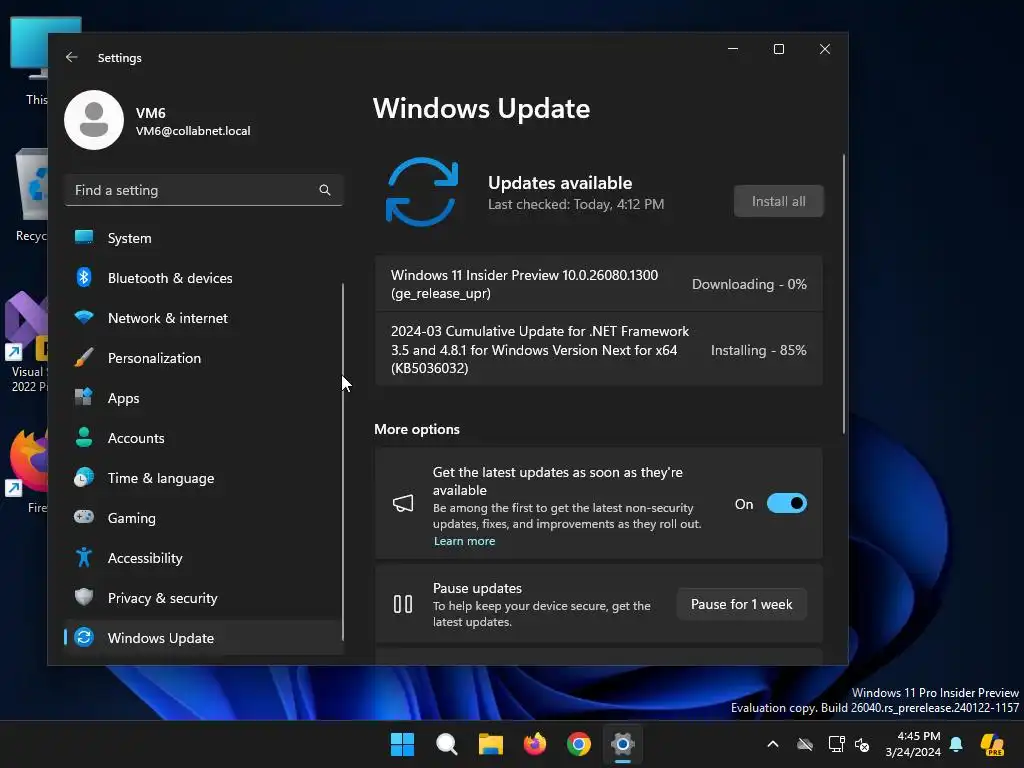Open the Apps icon in the sidebar
Viewport: 1024px width, 768px height.
[x=84, y=397]
